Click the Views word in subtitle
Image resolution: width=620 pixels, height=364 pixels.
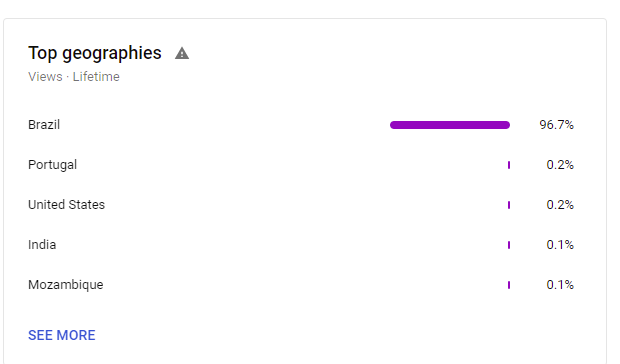point(45,76)
